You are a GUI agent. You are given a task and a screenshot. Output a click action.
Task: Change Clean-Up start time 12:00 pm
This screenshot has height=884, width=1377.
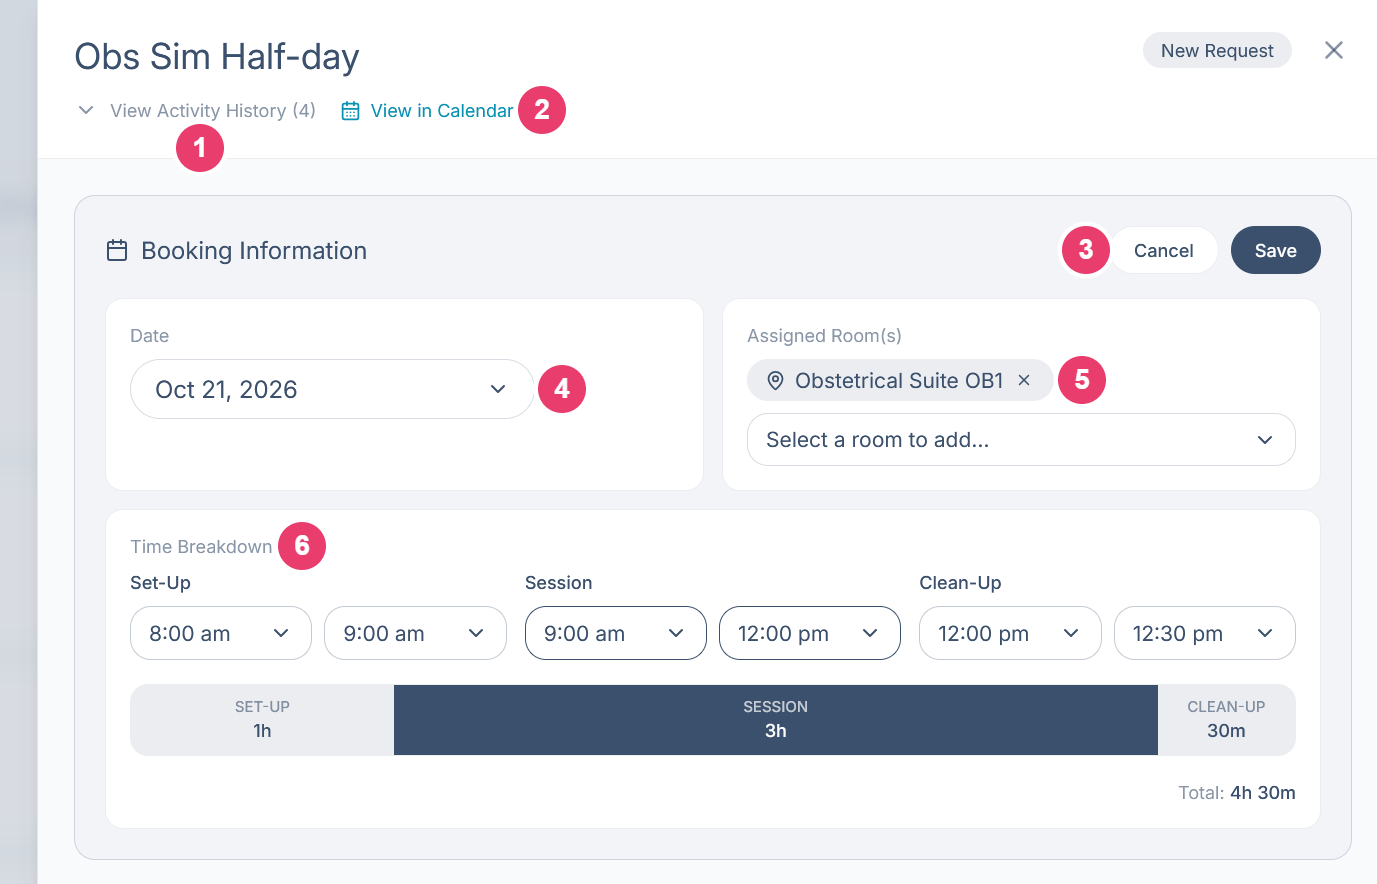click(x=1010, y=633)
